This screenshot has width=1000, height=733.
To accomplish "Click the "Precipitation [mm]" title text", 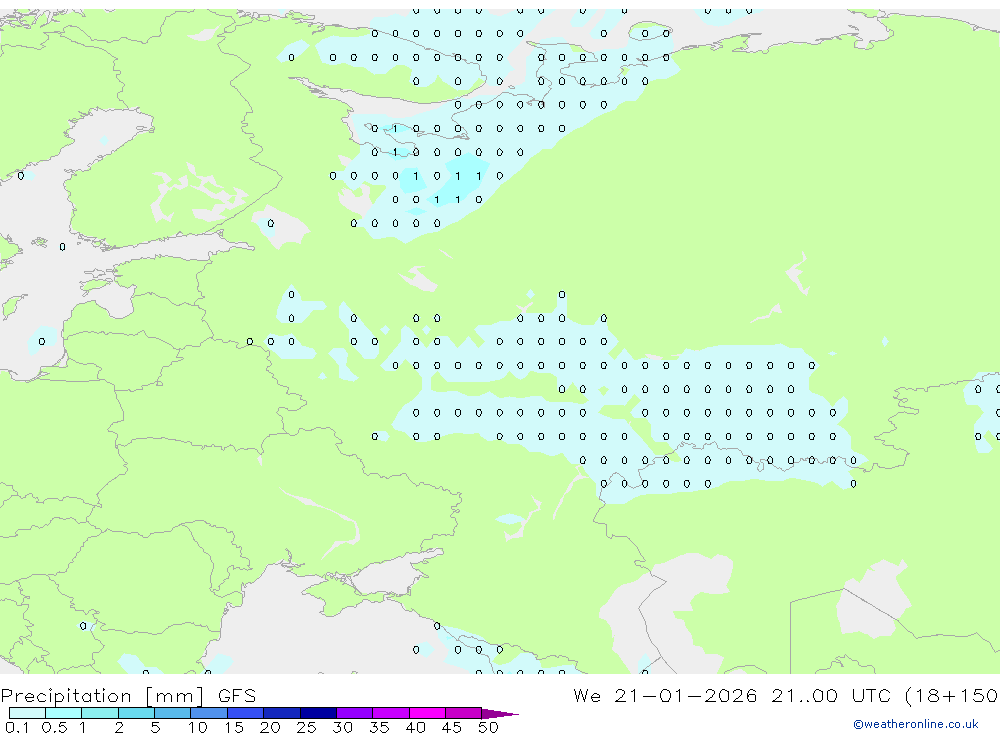I will (102, 696).
